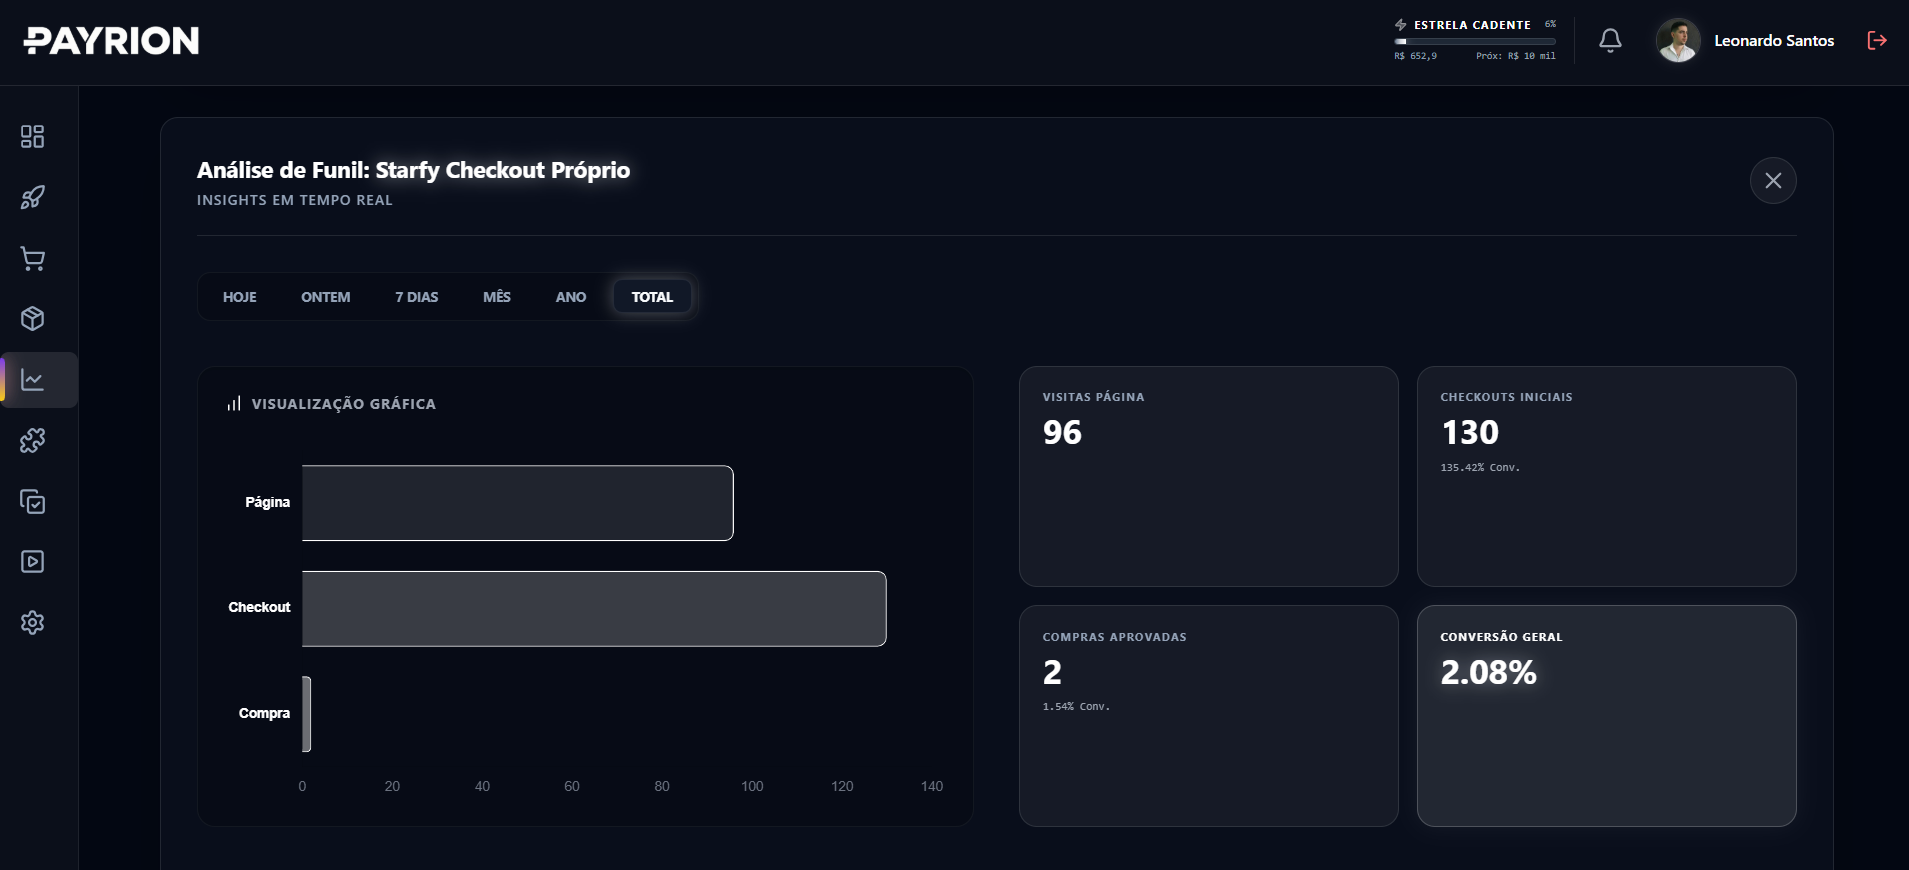The image size is (1909, 870).
Task: Click the logout arrow icon
Action: pos(1877,40)
